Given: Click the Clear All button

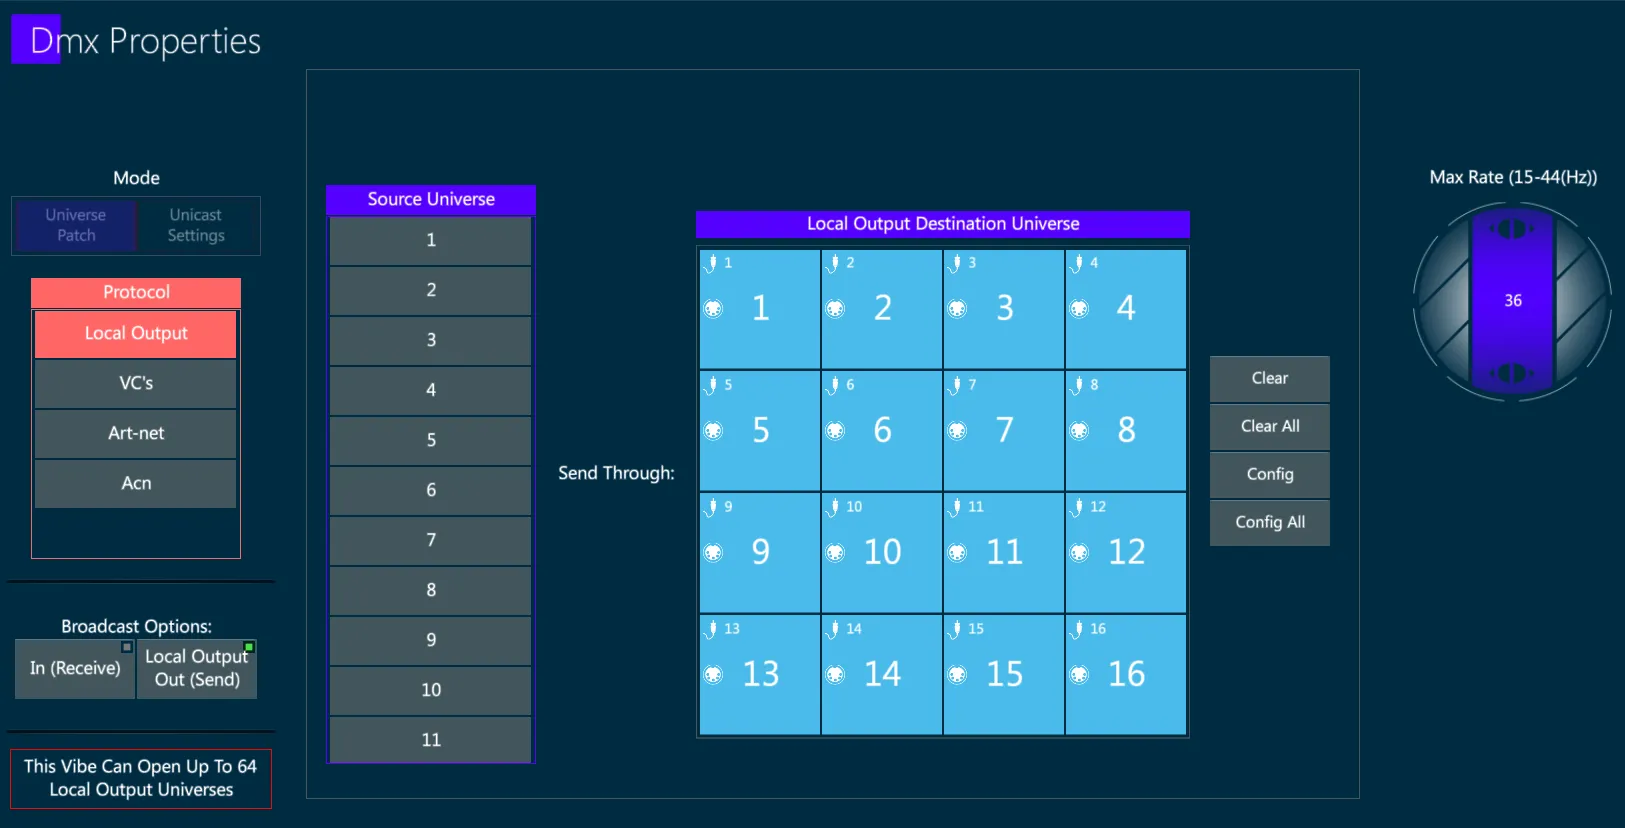Looking at the screenshot, I should [1270, 426].
